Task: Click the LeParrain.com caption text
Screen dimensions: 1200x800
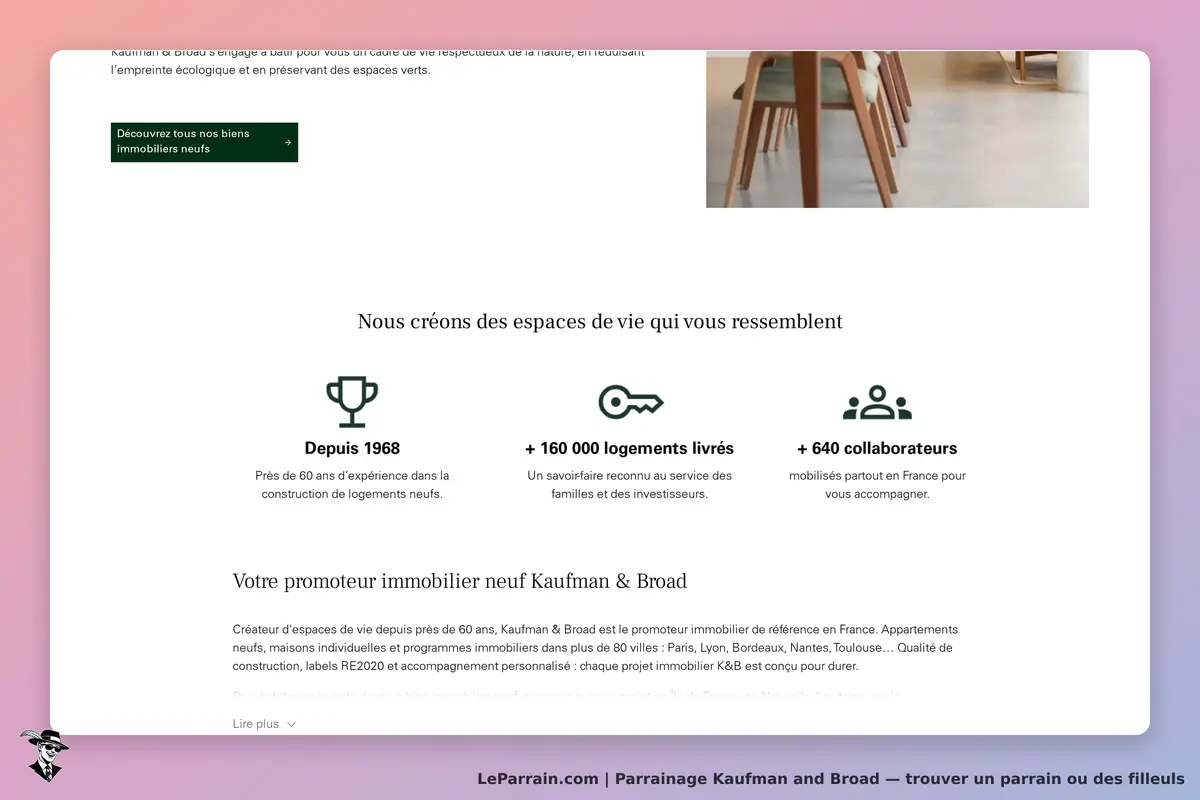Action: point(830,779)
